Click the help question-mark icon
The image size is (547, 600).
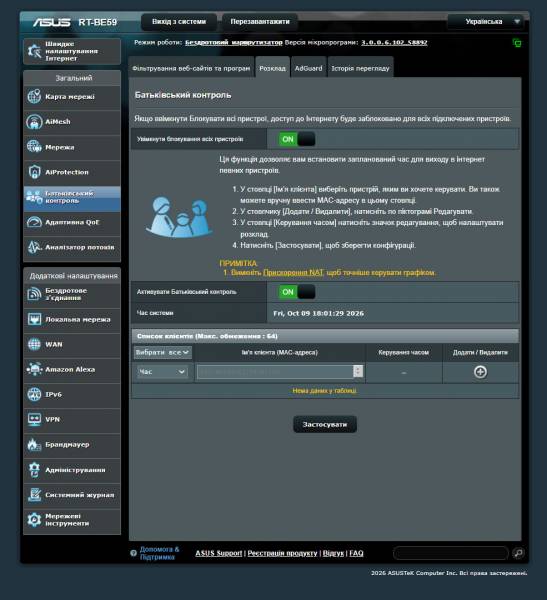pyautogui.click(x=133, y=553)
